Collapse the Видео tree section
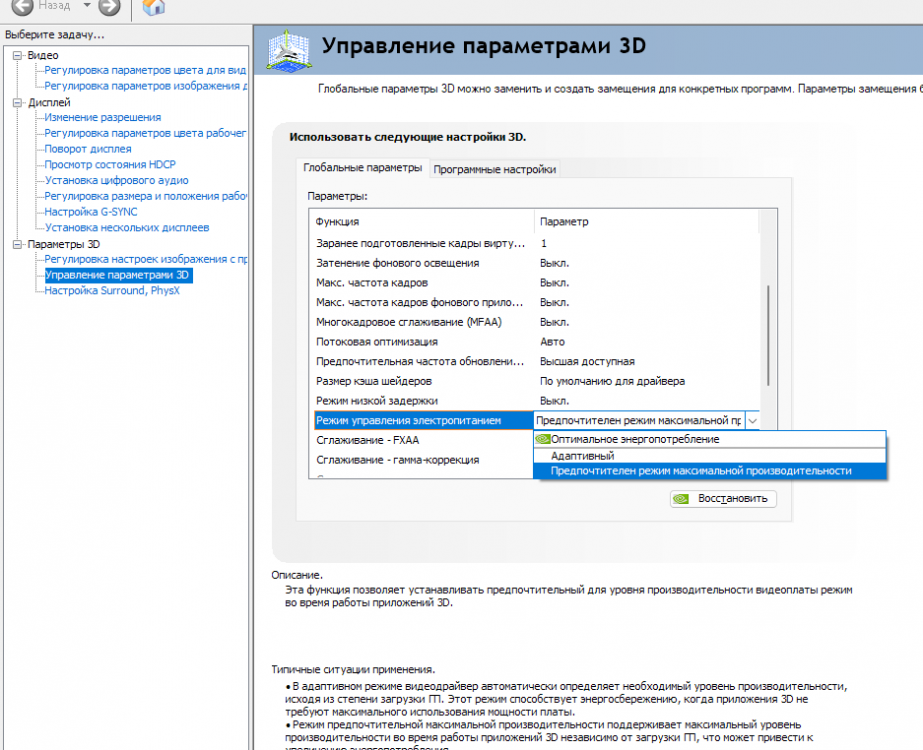Screen dimensions: 923x750 click(x=17, y=55)
